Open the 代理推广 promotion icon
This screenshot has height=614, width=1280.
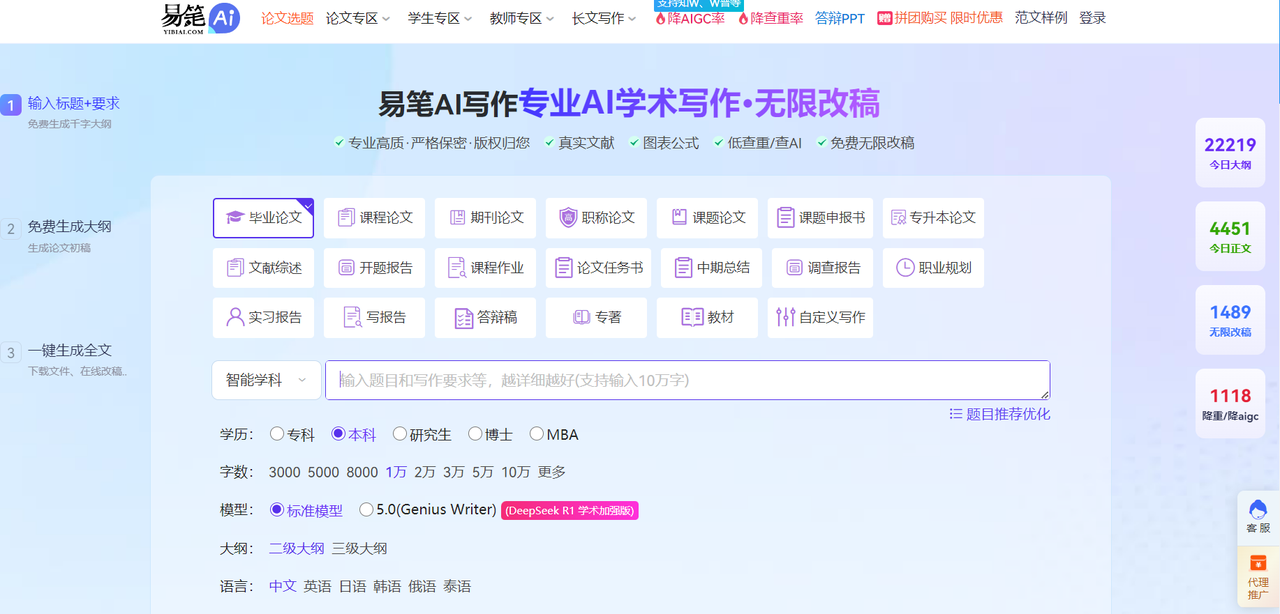coord(1258,563)
